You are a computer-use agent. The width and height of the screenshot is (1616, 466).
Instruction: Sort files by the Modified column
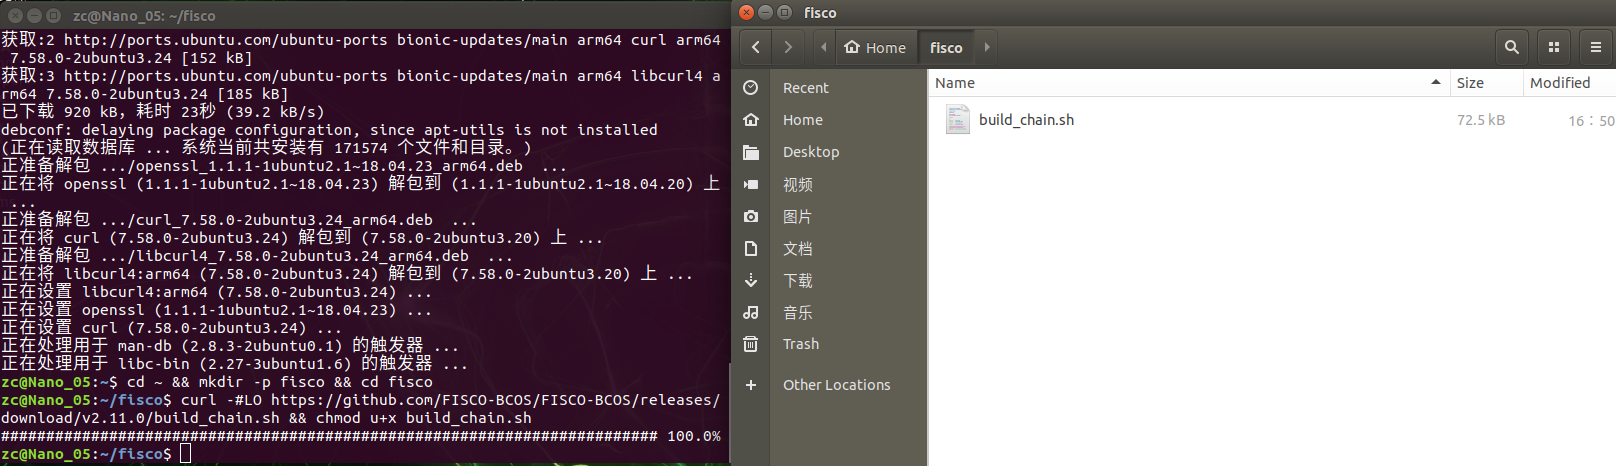pyautogui.click(x=1569, y=83)
